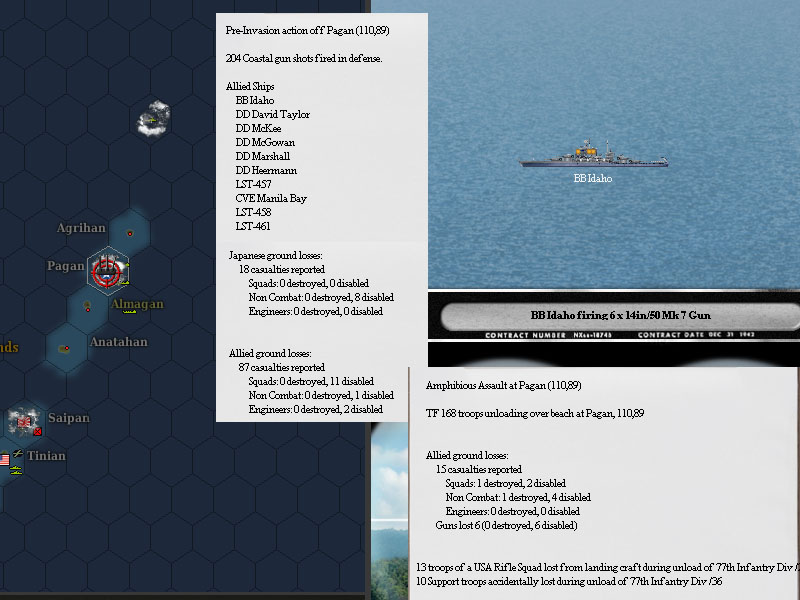Click 'Squads: 1 destroyed, 2 disabled' line
Image resolution: width=800 pixels, height=600 pixels.
click(x=506, y=484)
